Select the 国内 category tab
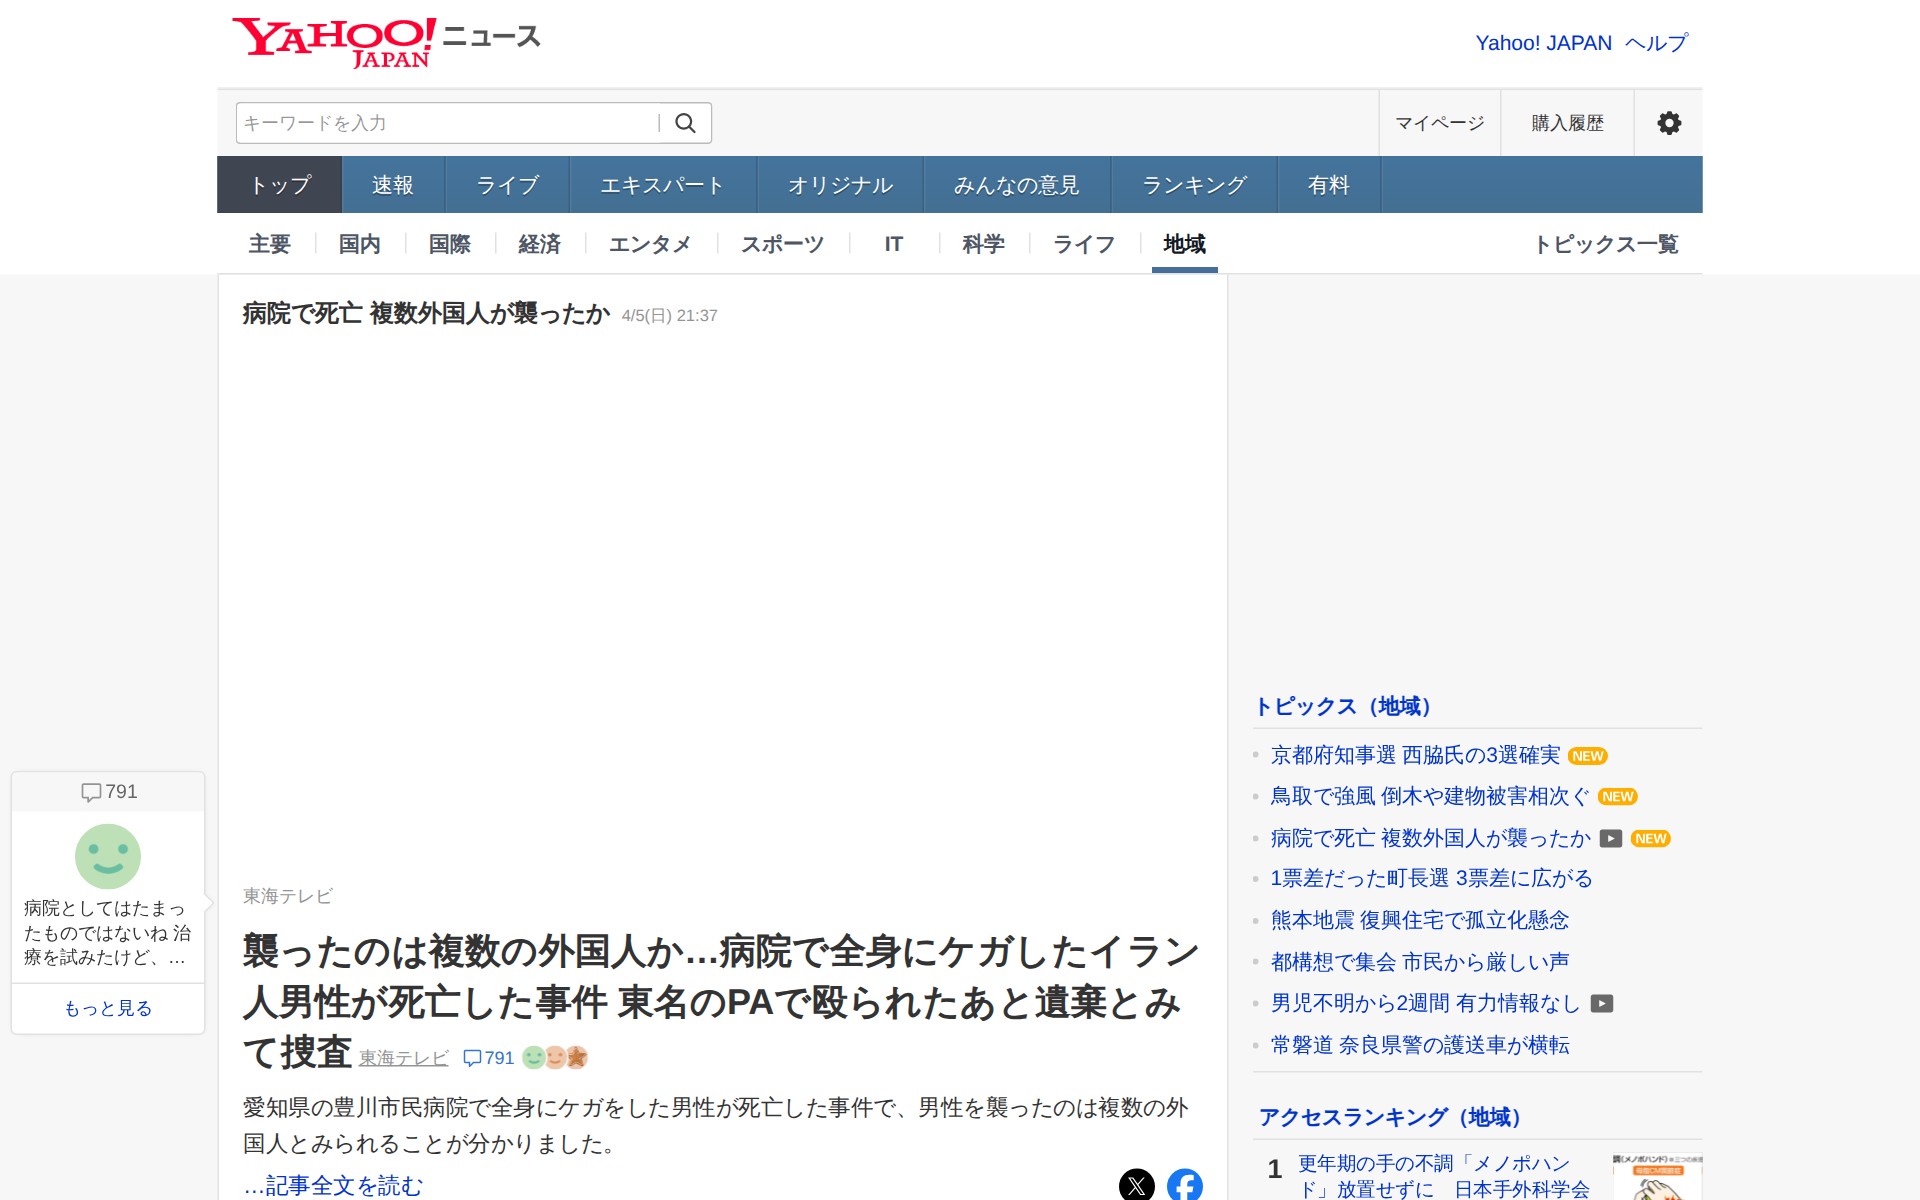The image size is (1920, 1200). (x=359, y=244)
